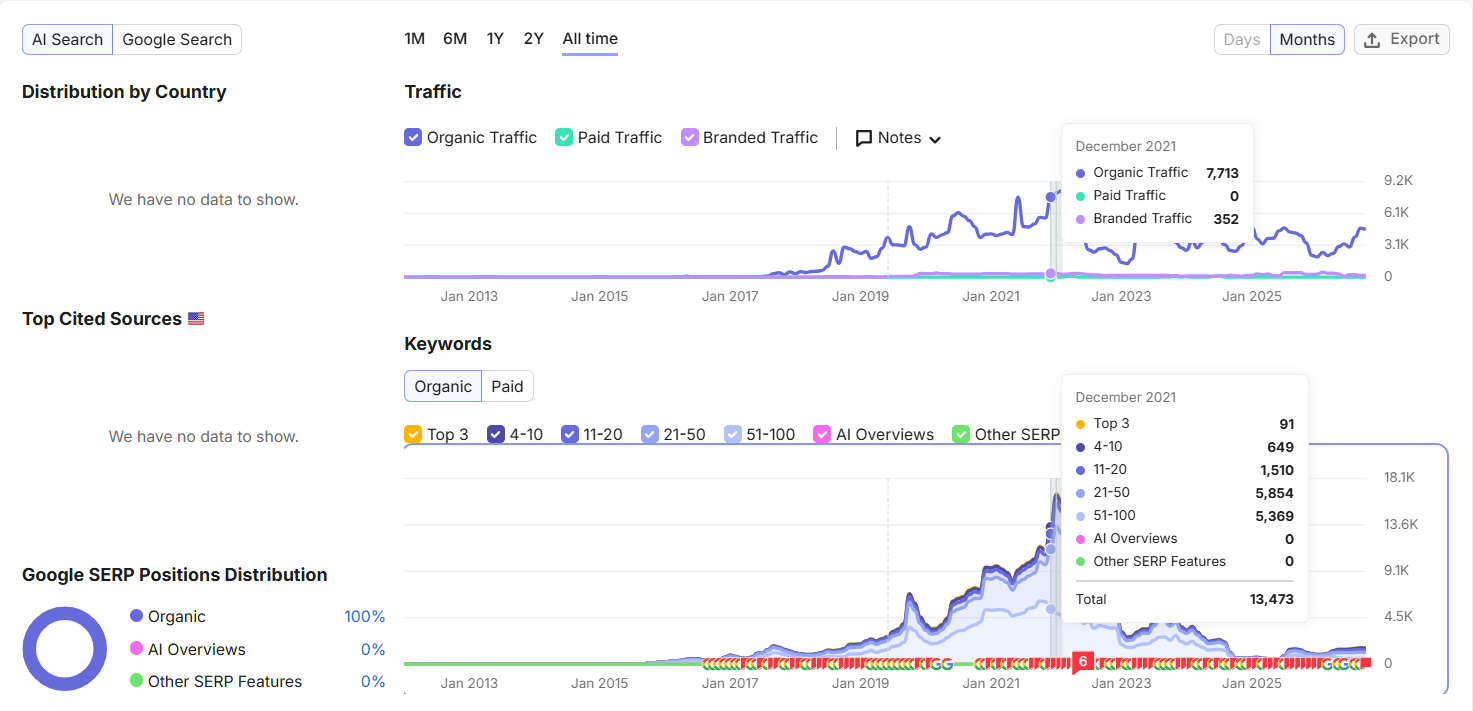Click Jan 2019 label on Traffic chart axis
Image resolution: width=1473 pixels, height=711 pixels.
tap(860, 296)
